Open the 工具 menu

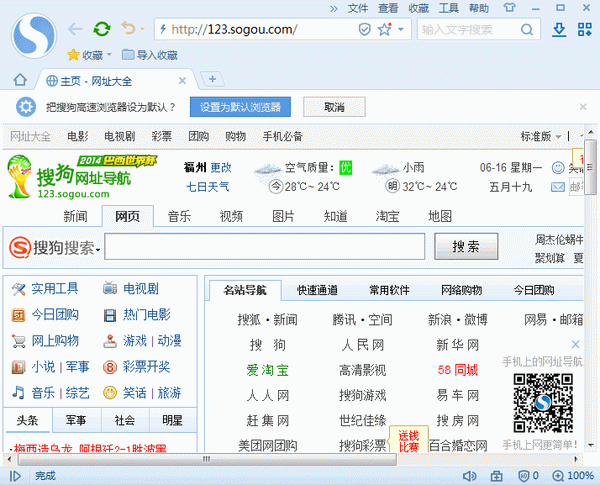pyautogui.click(x=448, y=8)
